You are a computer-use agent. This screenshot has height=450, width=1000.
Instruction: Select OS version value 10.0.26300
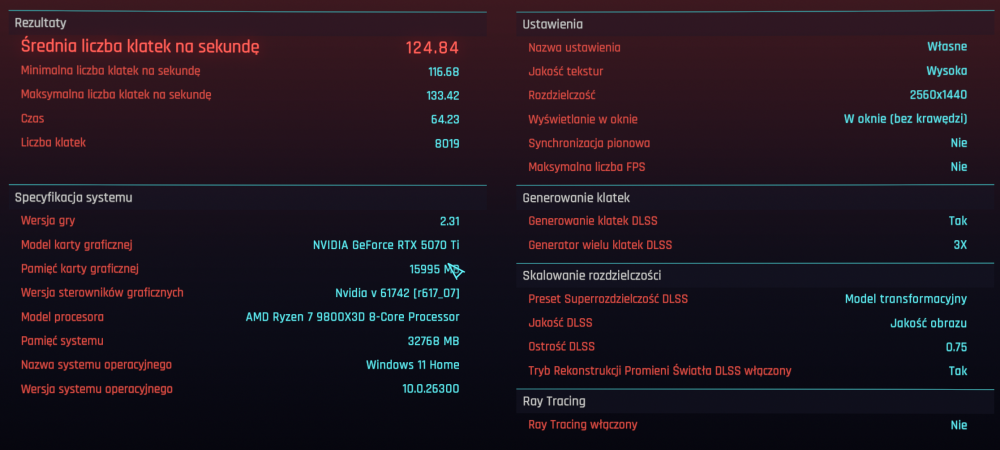430,389
